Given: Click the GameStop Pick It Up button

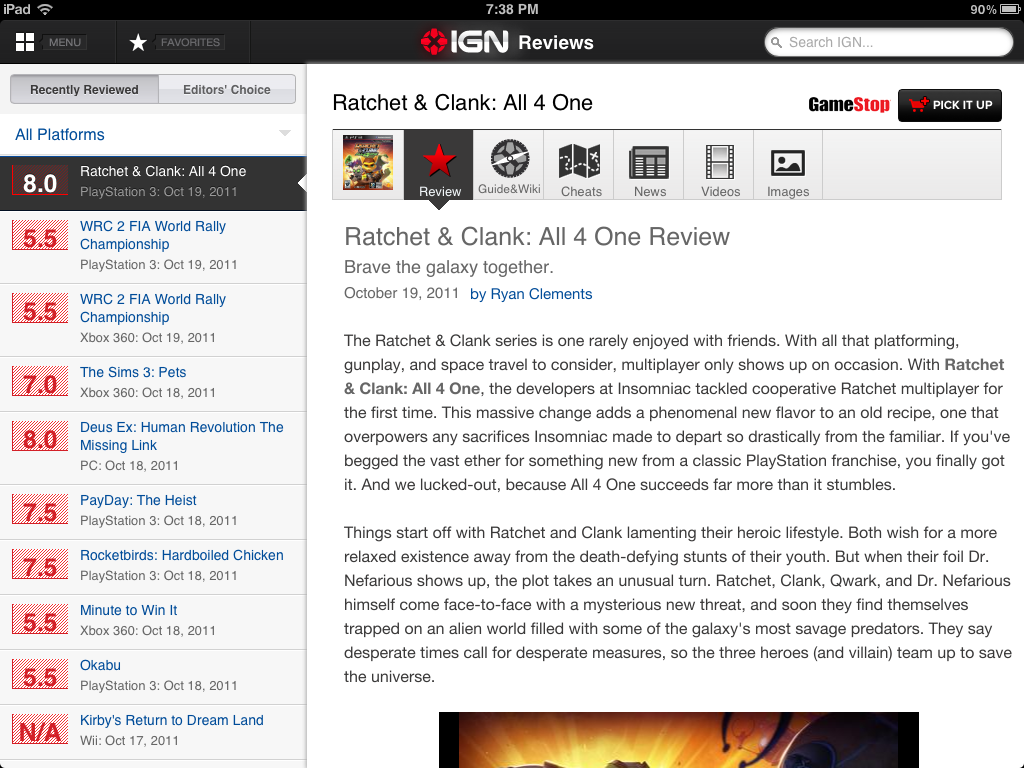Looking at the screenshot, I should point(949,105).
